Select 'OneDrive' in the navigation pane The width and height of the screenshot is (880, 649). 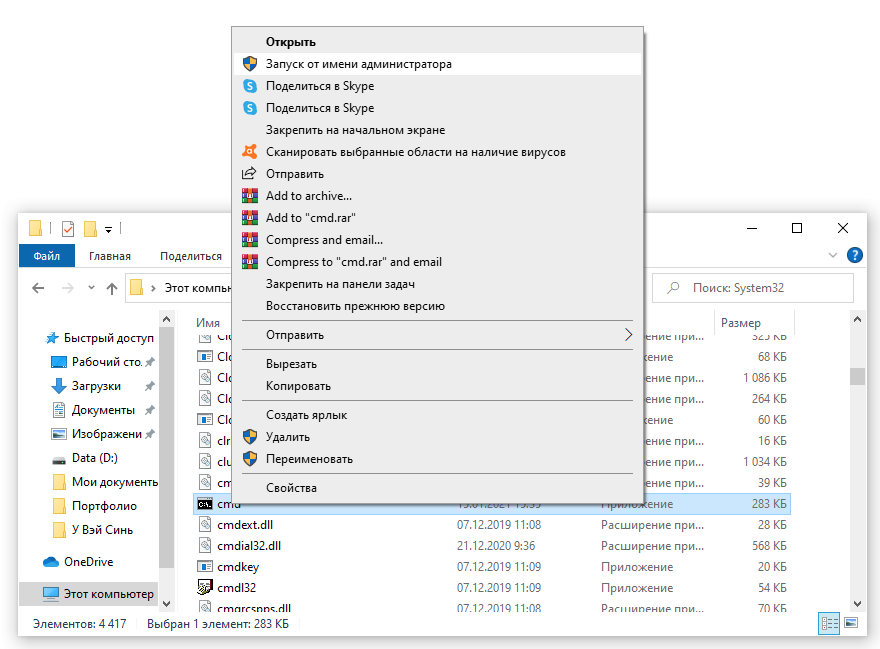click(x=89, y=562)
